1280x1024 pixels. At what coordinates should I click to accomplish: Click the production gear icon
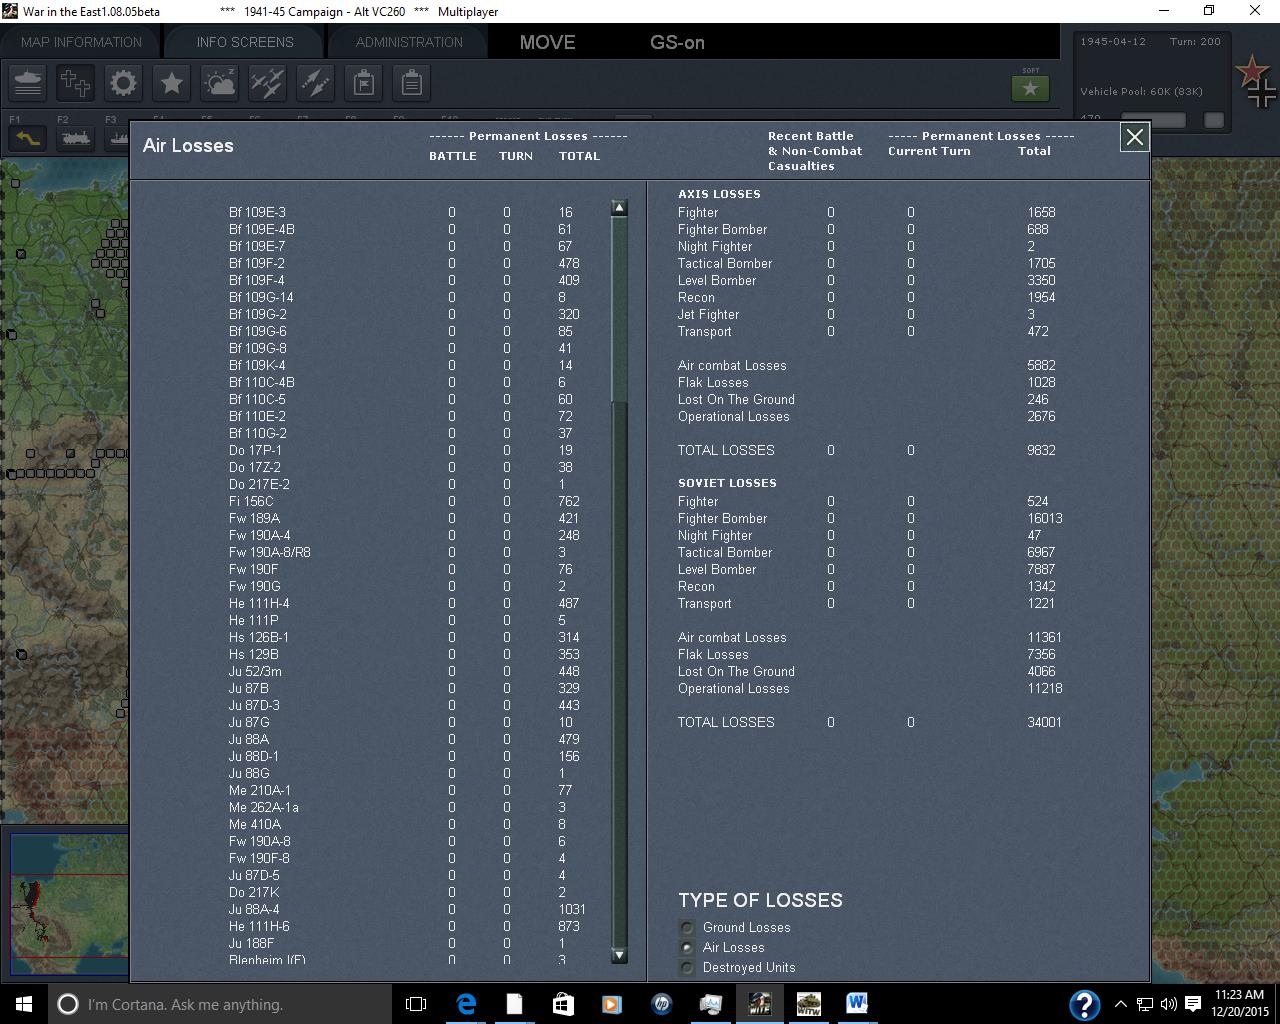click(x=124, y=83)
